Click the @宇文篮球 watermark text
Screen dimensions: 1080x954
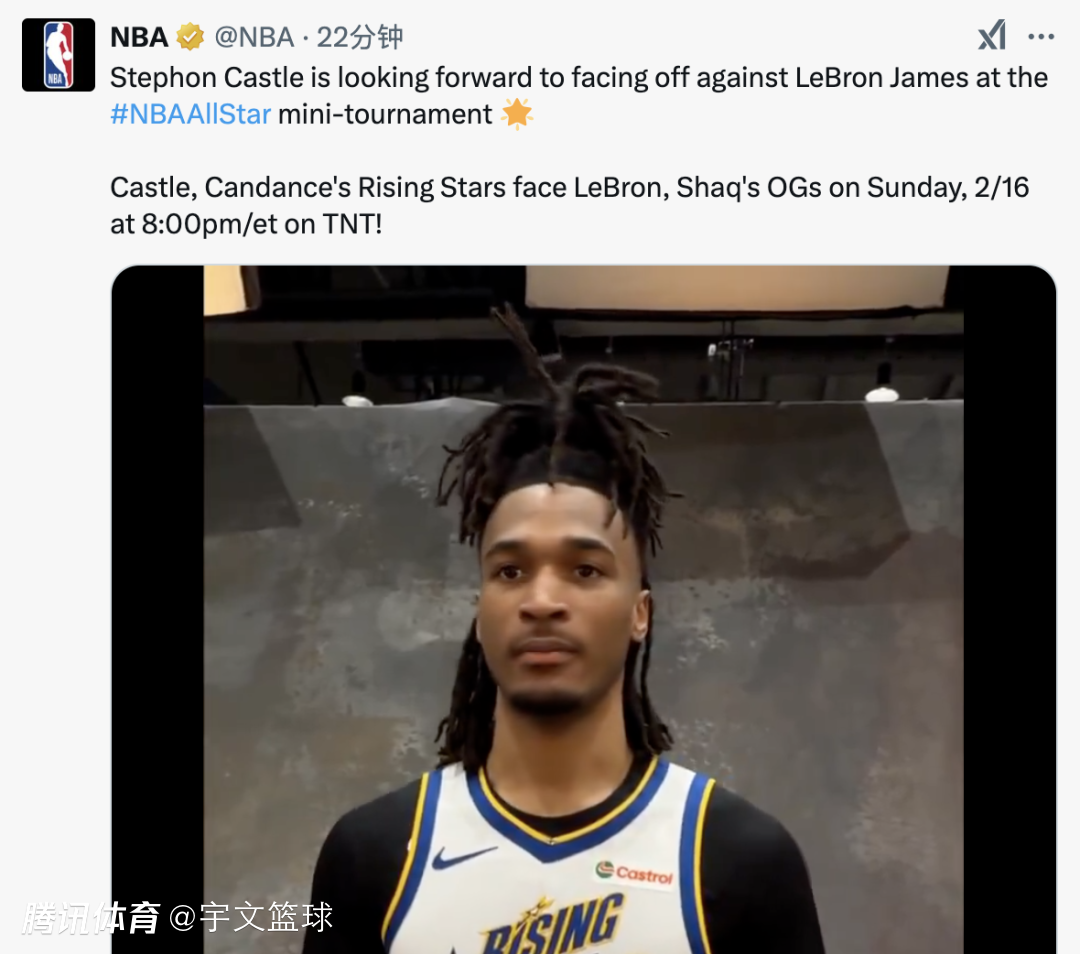click(251, 917)
